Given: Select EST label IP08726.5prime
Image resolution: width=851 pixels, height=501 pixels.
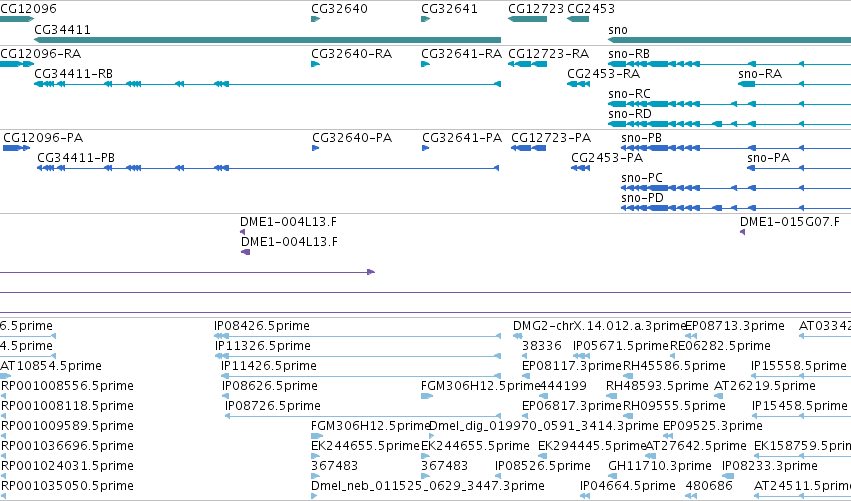Looking at the screenshot, I should (x=272, y=406).
